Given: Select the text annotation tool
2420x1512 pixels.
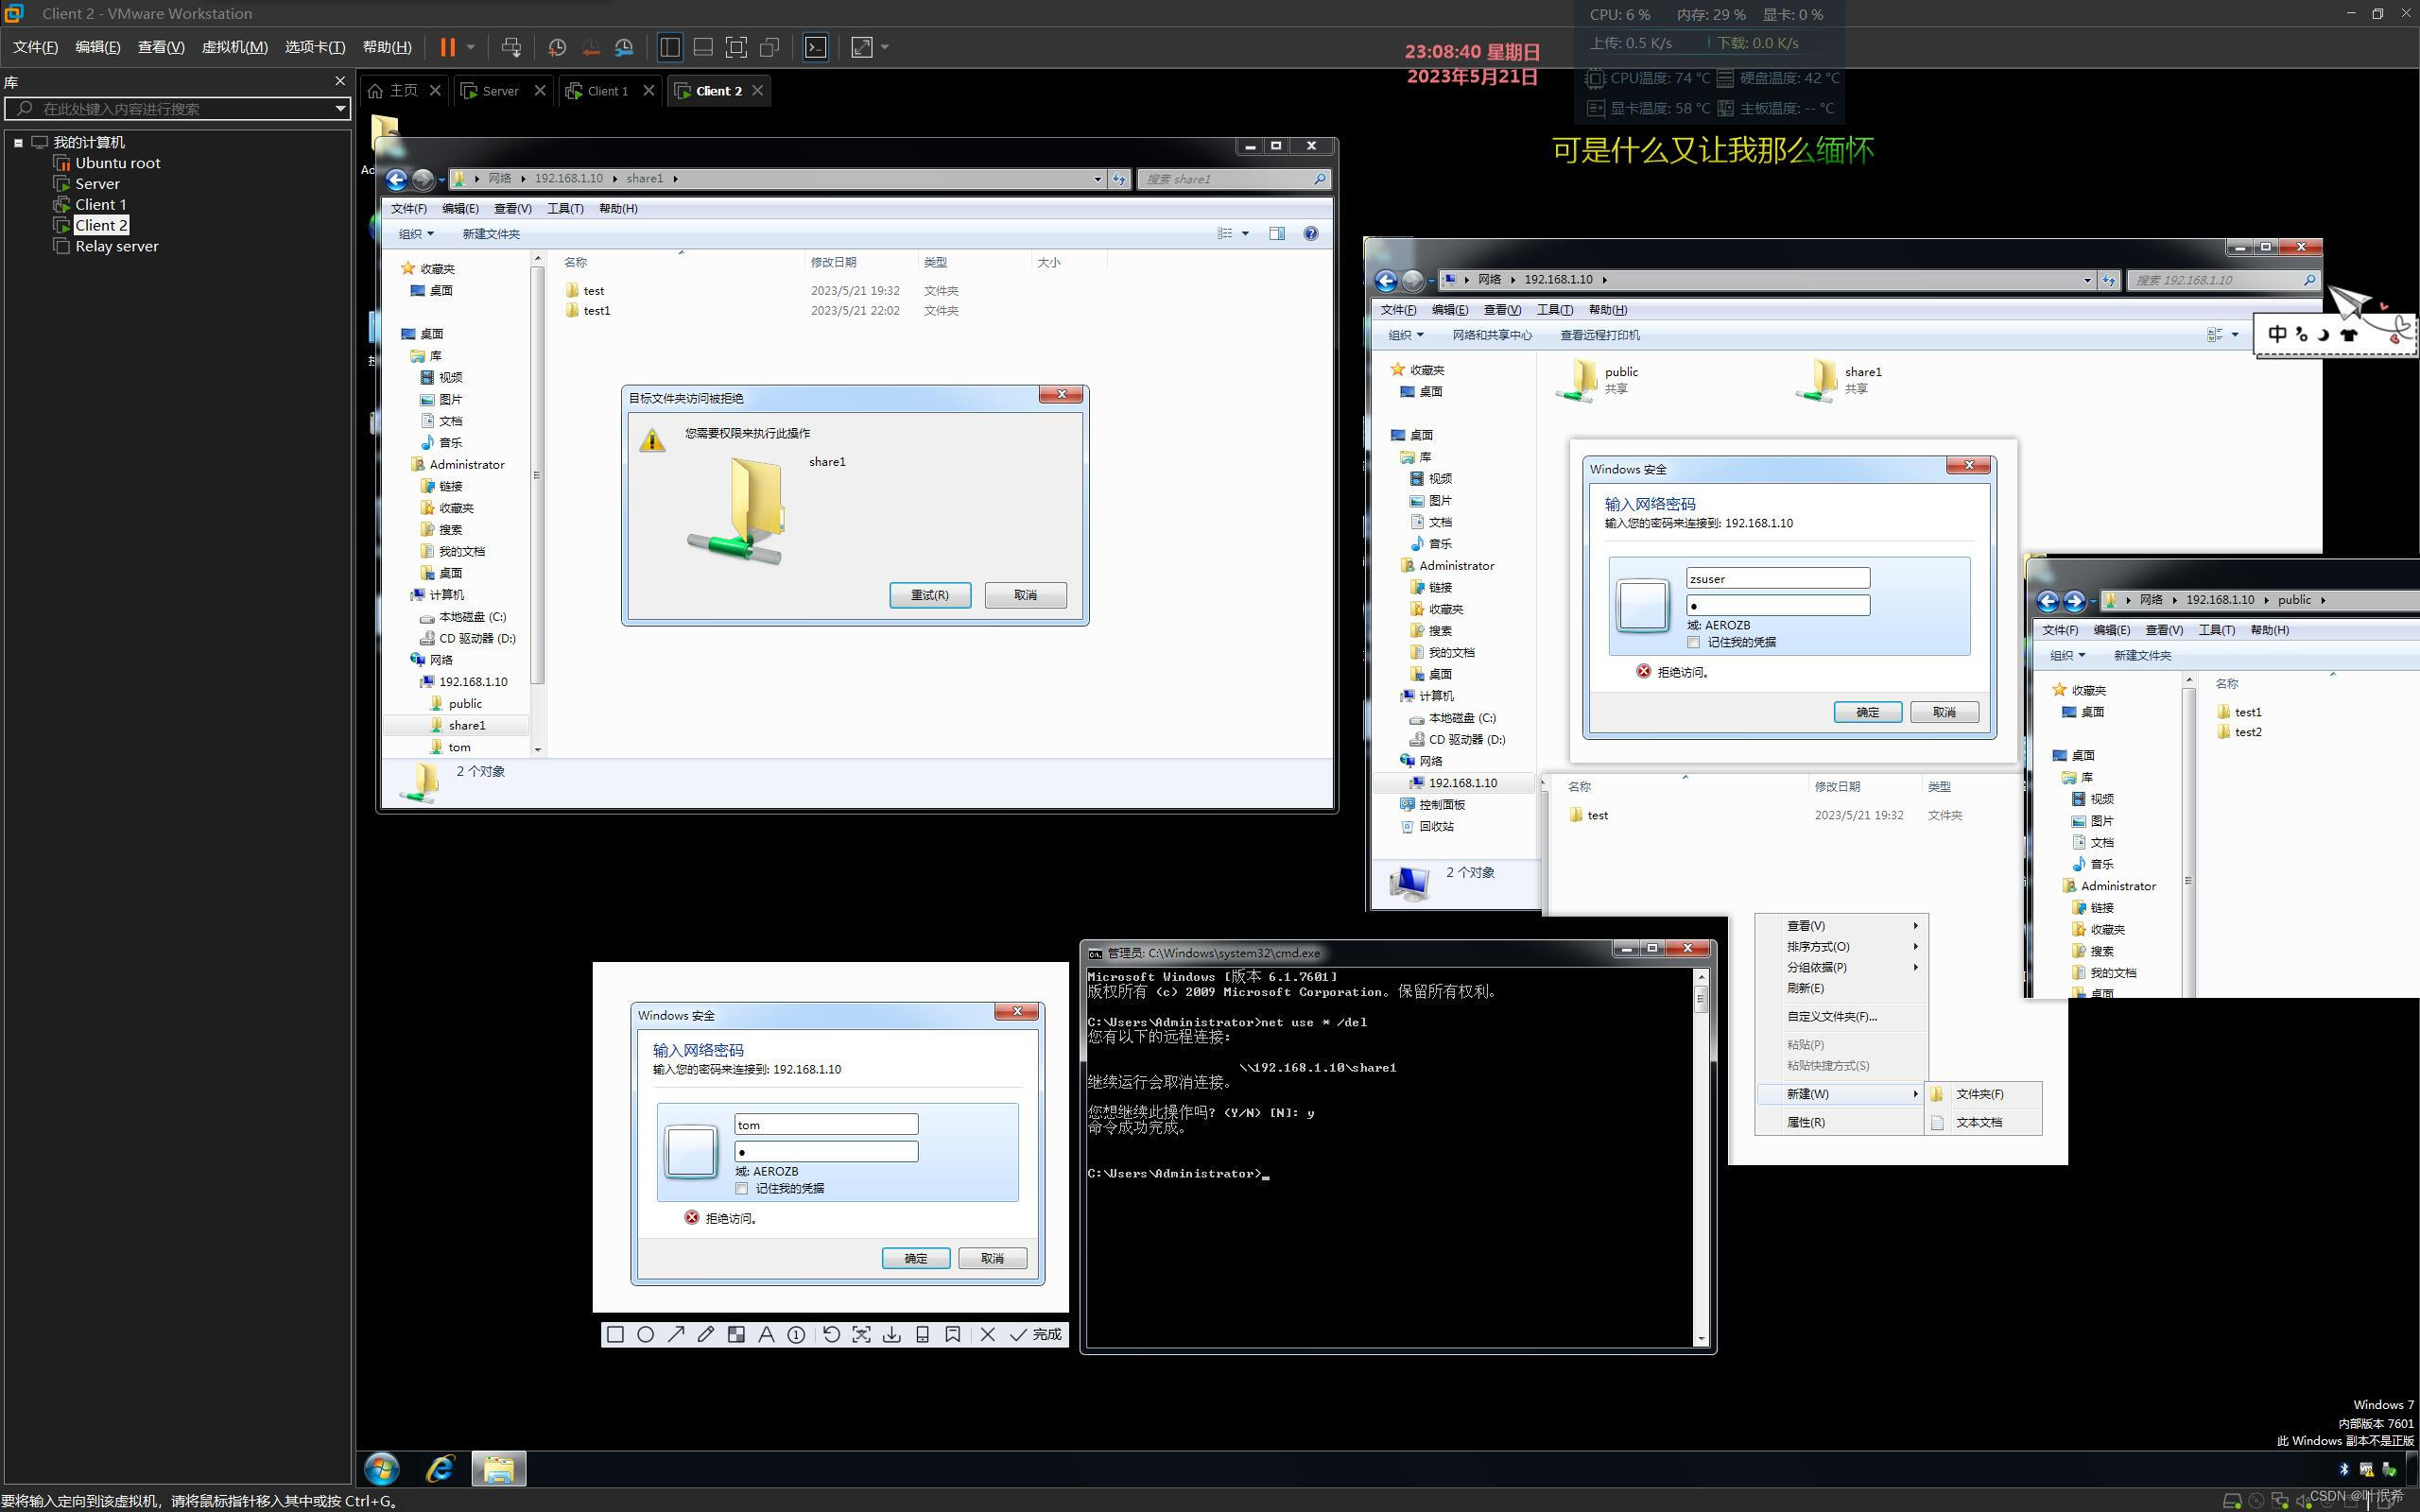Looking at the screenshot, I should pyautogui.click(x=766, y=1334).
